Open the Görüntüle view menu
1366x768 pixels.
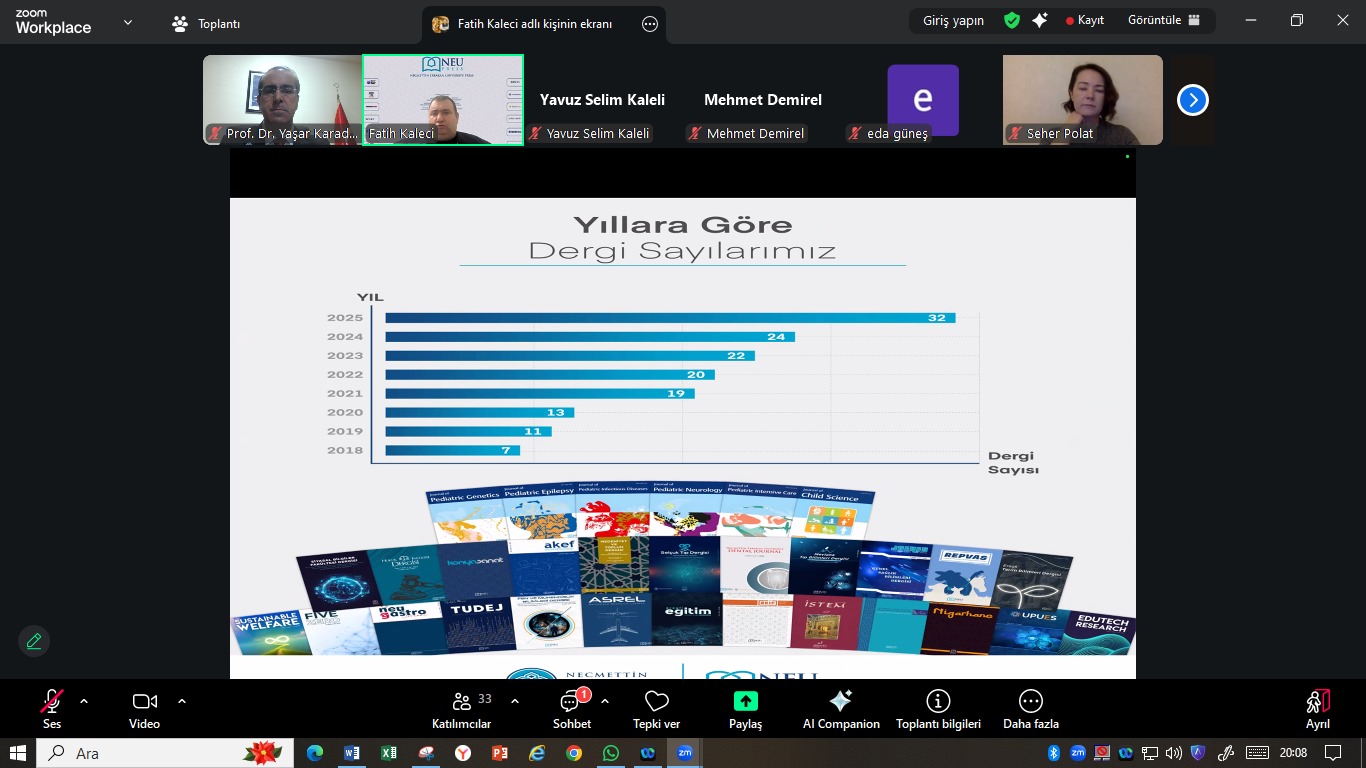click(1163, 20)
